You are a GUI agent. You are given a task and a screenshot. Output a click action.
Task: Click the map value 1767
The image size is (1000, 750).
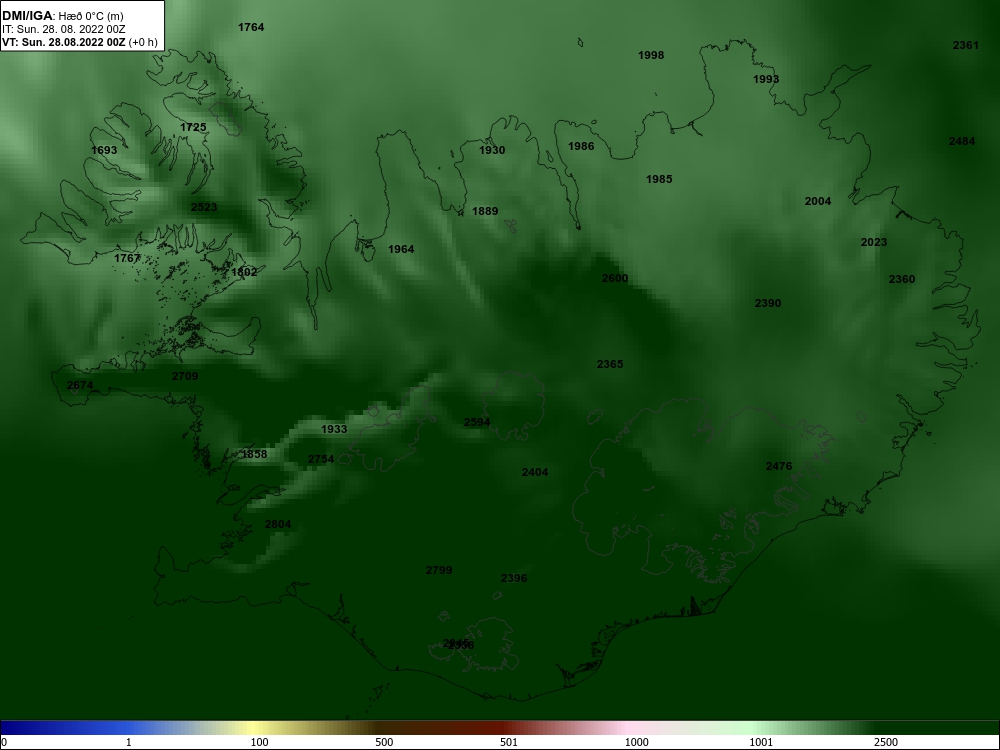point(126,258)
